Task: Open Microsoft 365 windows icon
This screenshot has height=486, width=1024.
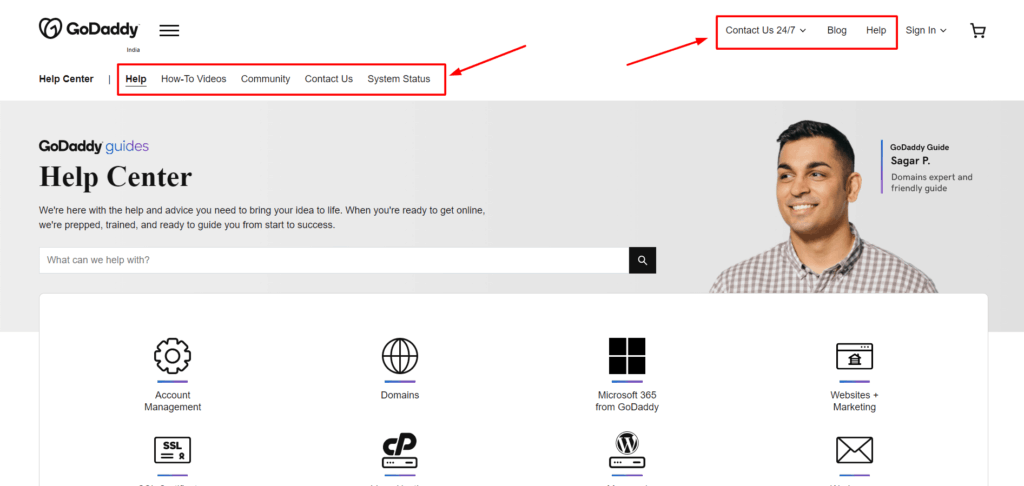Action: (627, 356)
